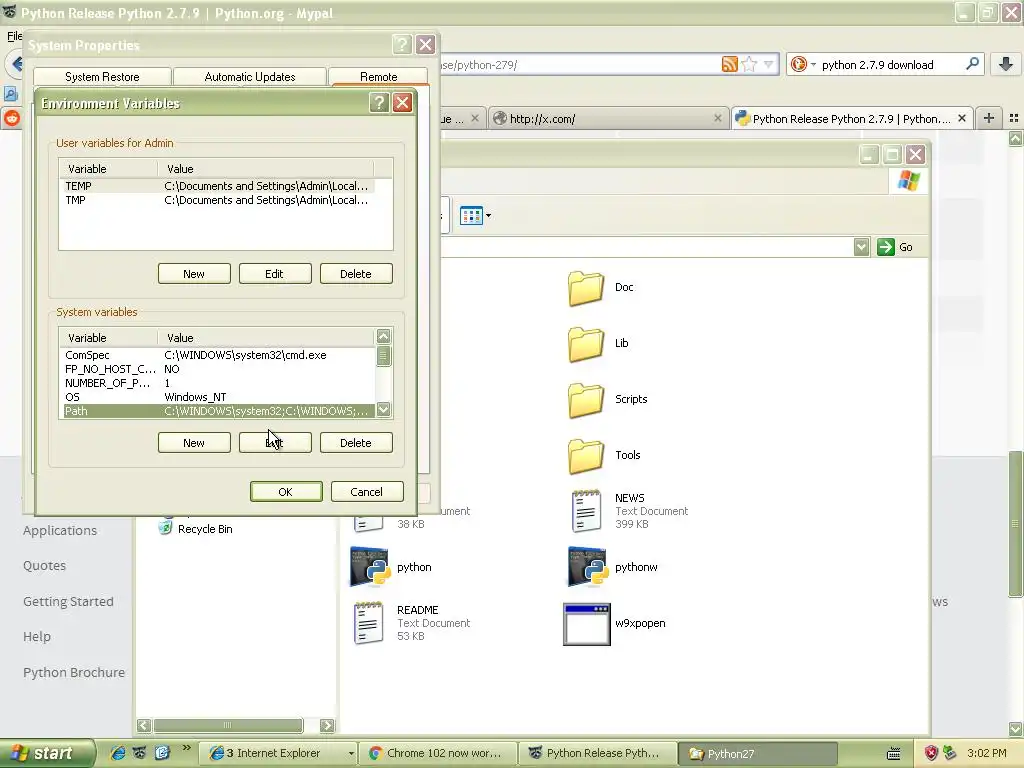Select the FP_NO_HOST_C... variable row
Viewport: 1024px width, 768px height.
218,369
